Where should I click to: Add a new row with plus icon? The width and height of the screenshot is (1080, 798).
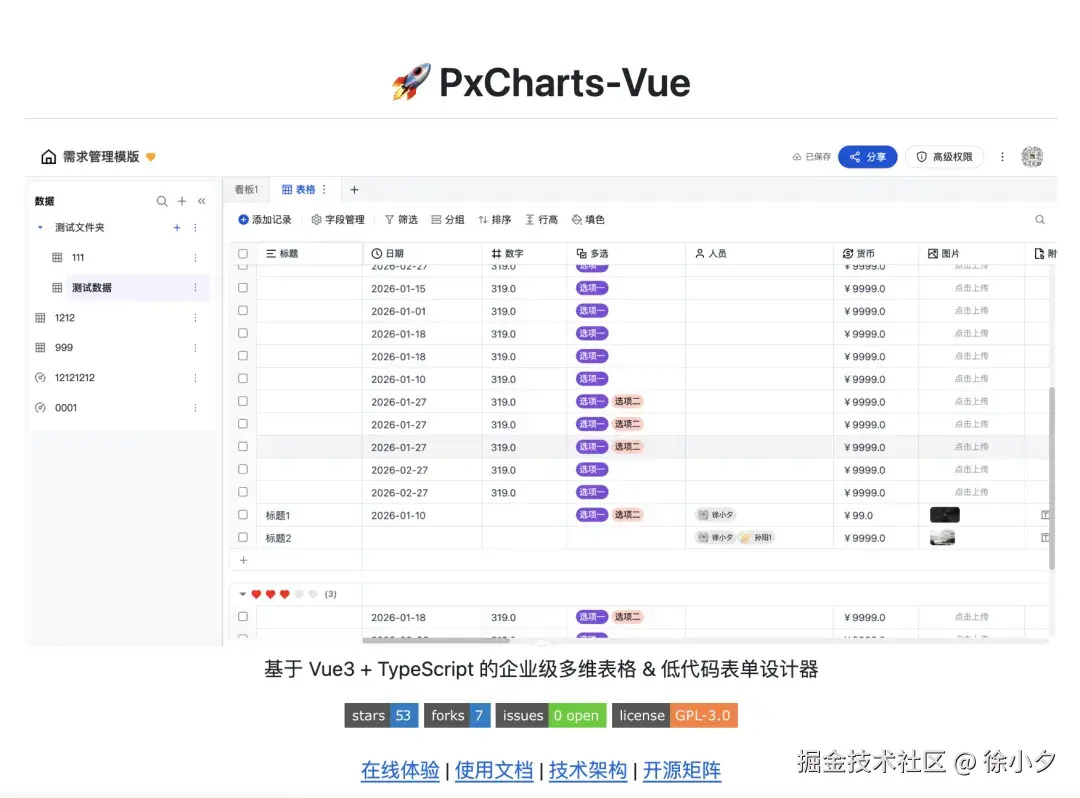pyautogui.click(x=243, y=560)
